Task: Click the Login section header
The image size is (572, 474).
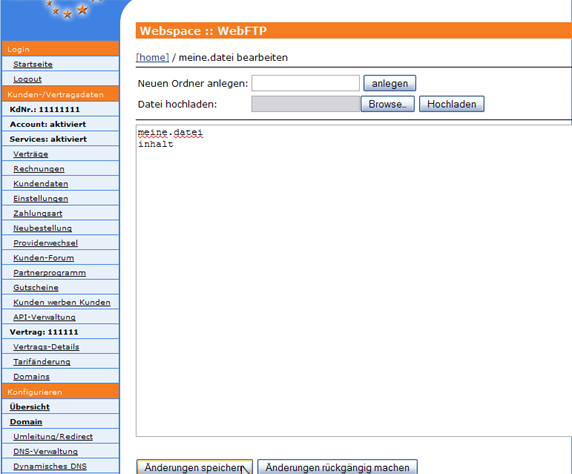Action: (x=61, y=49)
